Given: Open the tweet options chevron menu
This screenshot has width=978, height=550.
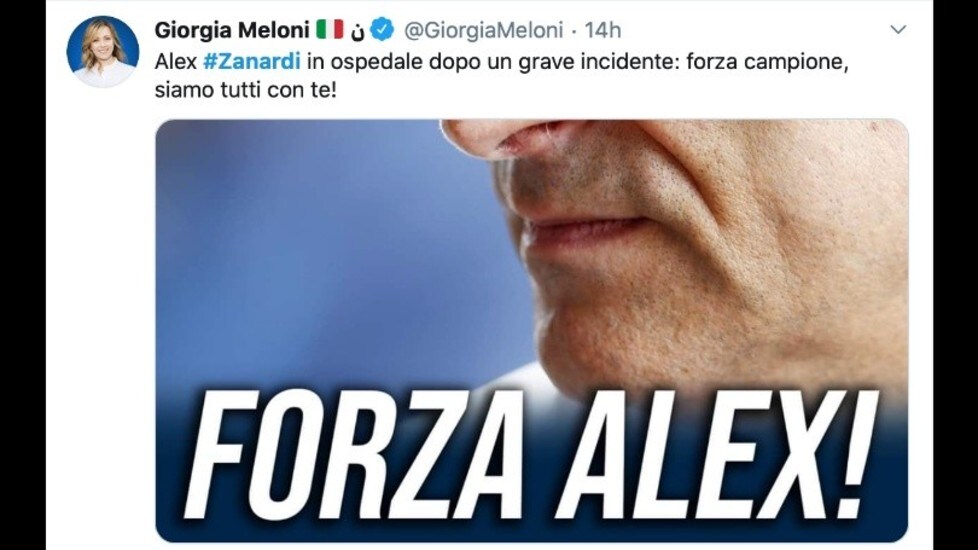Looking at the screenshot, I should tap(898, 29).
